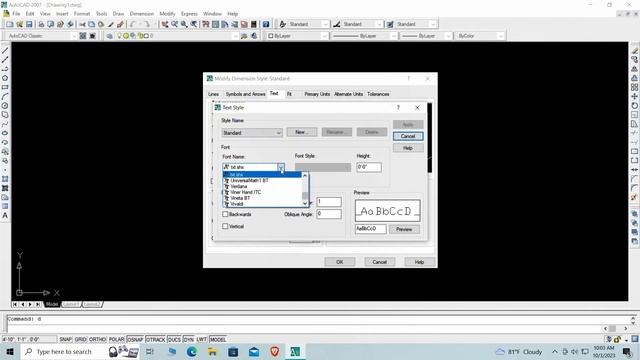Tick the Backwards checkbox

coord(225,214)
